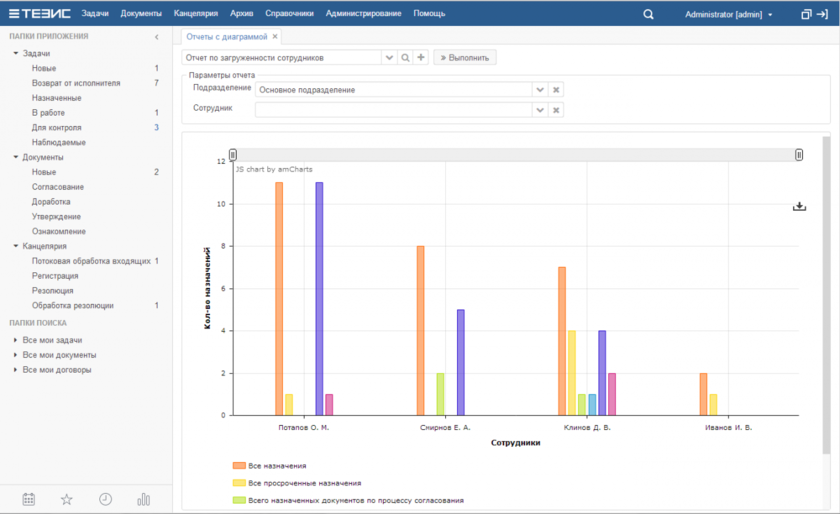
Task: Click the favorites star icon
Action: click(67, 499)
